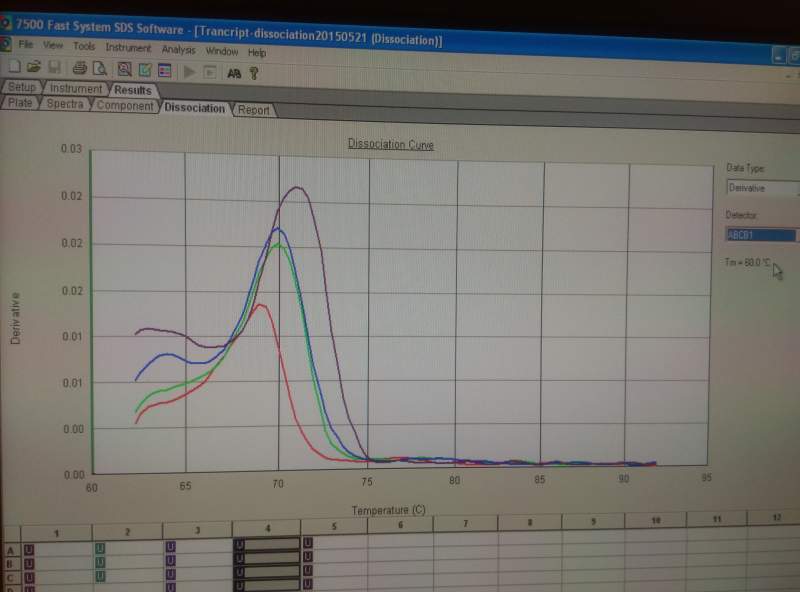Viewport: 800px width, 592px height.
Task: Click the Tm = 88.0 °C readout
Action: [x=747, y=262]
